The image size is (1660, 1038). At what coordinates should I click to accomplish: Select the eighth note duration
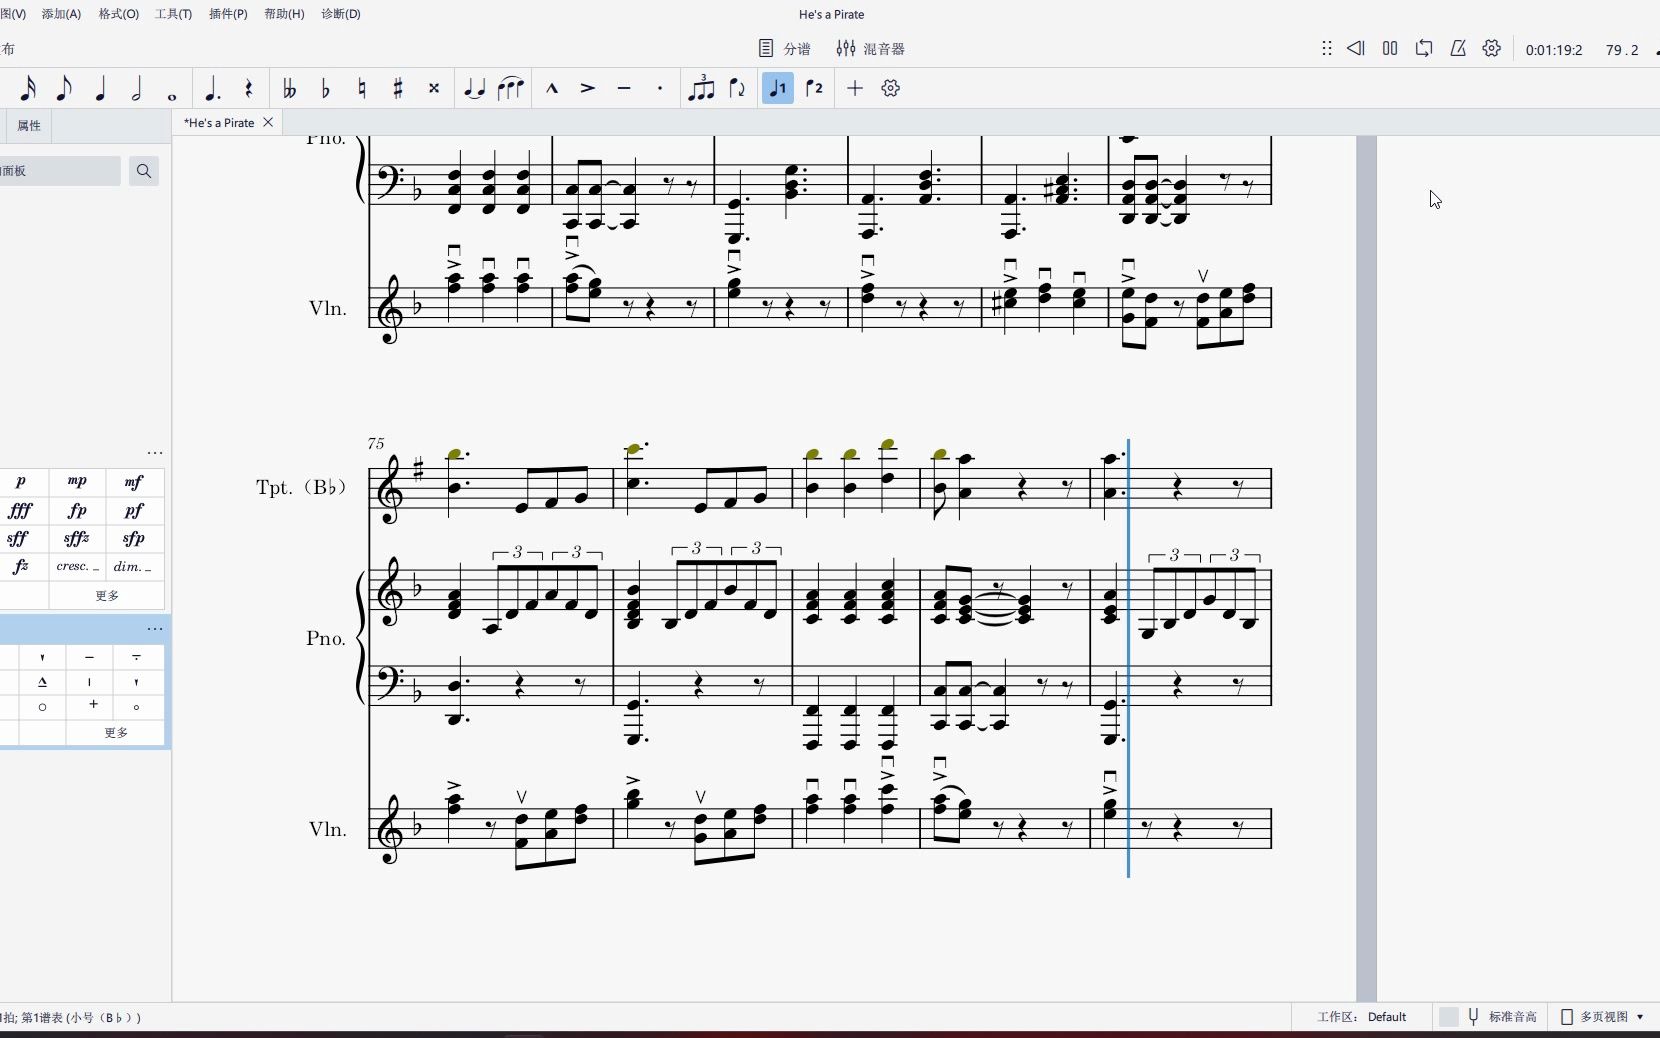64,88
